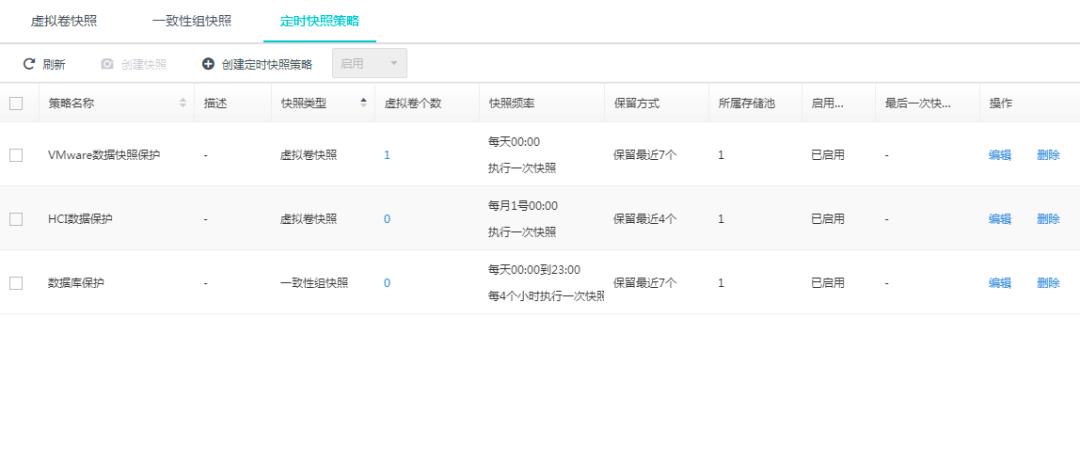Tick the 数据库保护 row checkbox
1080x462 pixels.
coord(16,283)
